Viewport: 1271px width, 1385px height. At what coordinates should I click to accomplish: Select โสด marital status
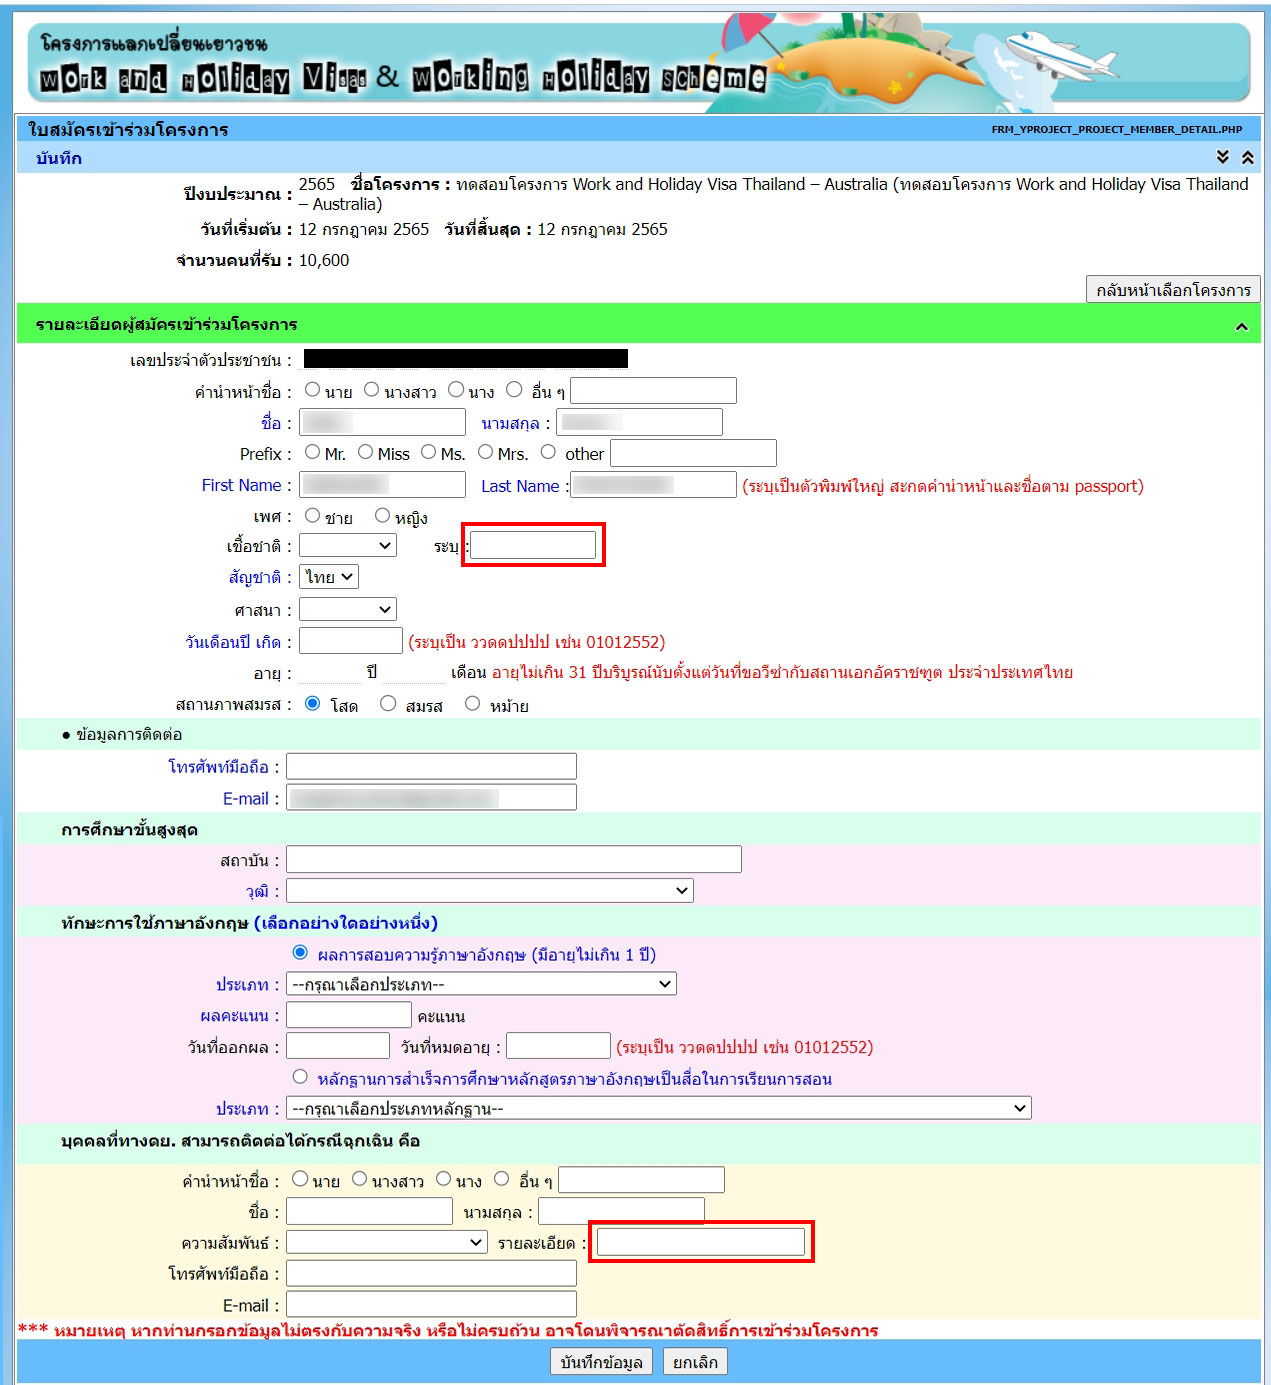312,704
